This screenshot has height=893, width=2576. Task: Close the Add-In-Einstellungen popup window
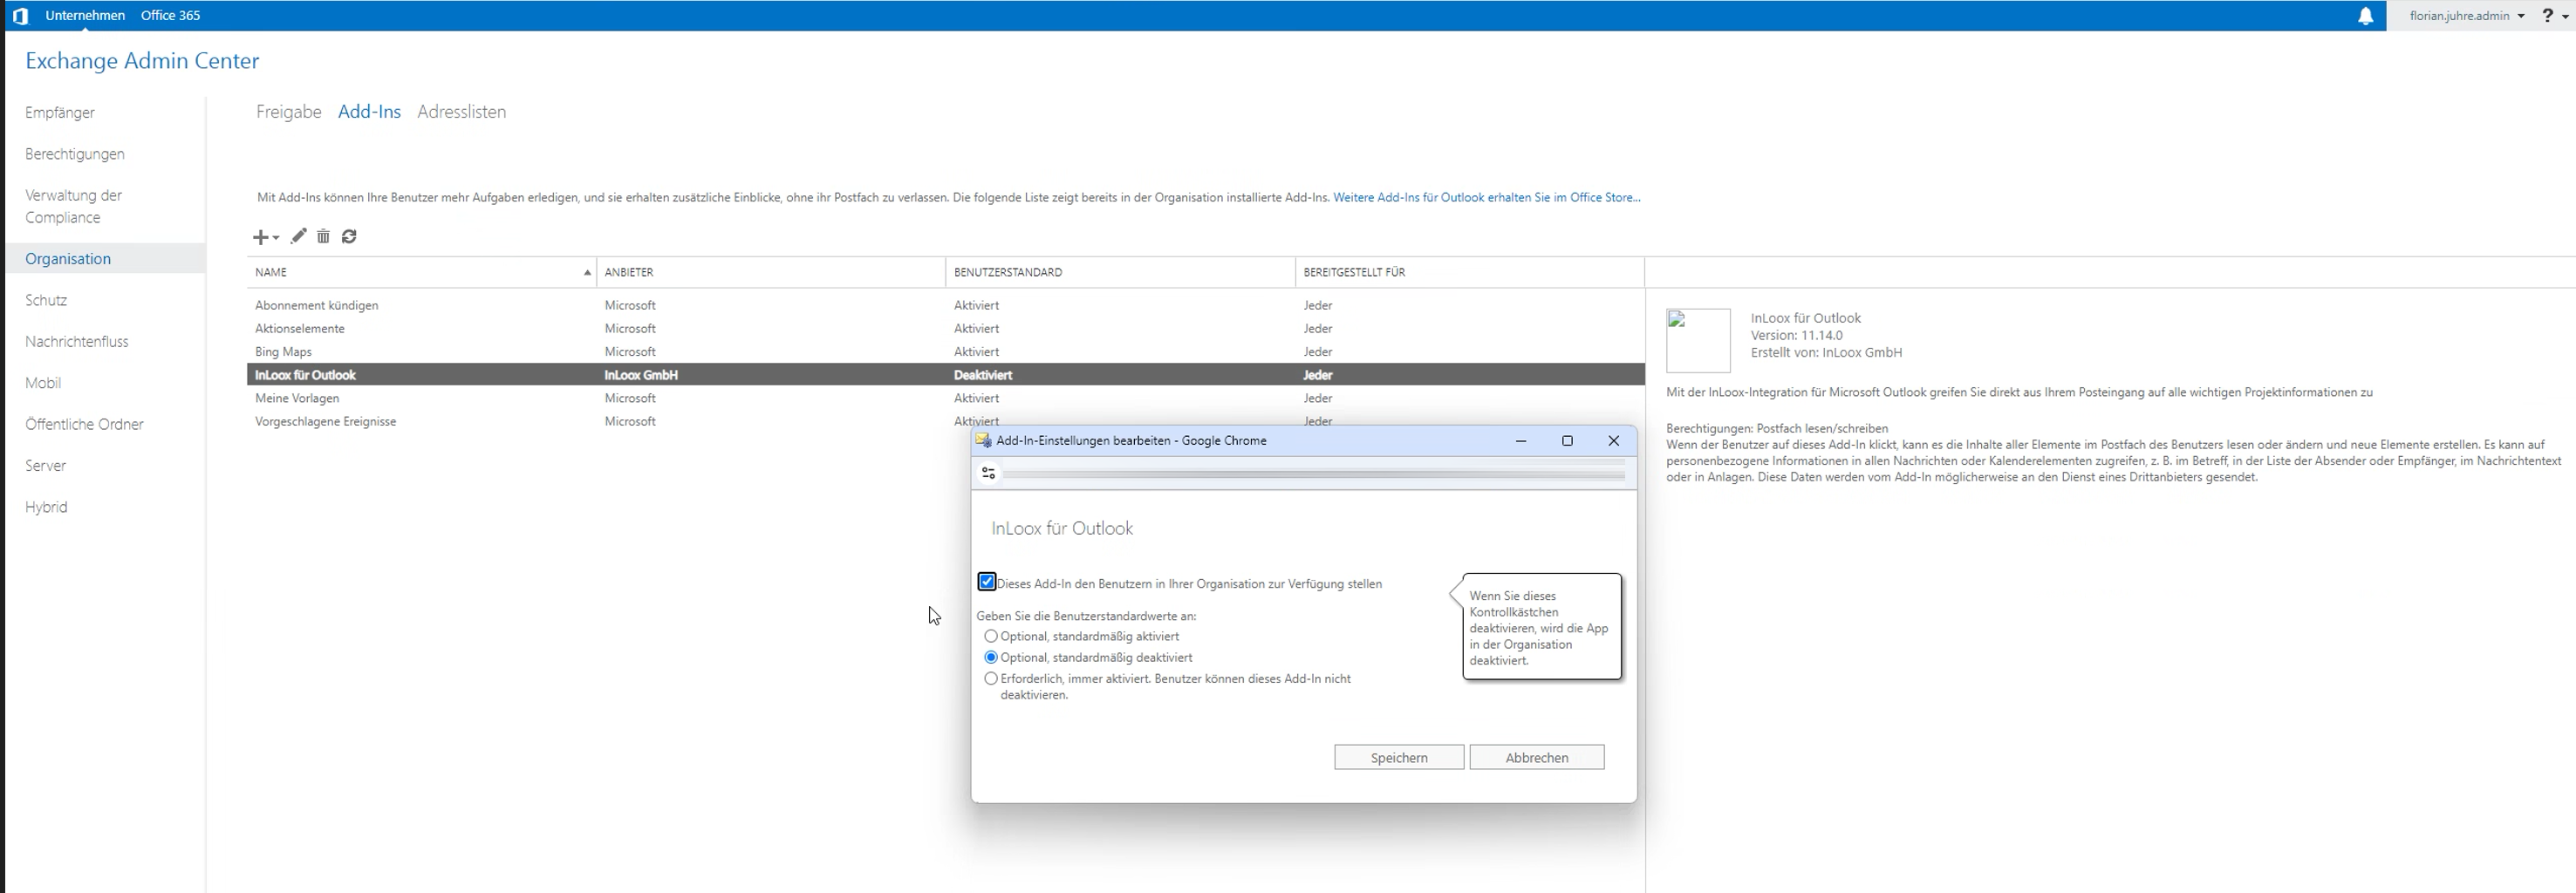pos(1613,441)
